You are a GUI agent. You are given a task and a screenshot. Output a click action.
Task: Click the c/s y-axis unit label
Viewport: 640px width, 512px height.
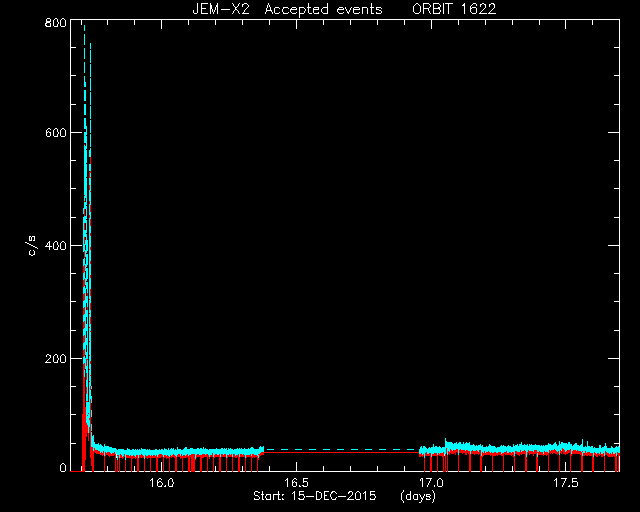click(x=32, y=245)
